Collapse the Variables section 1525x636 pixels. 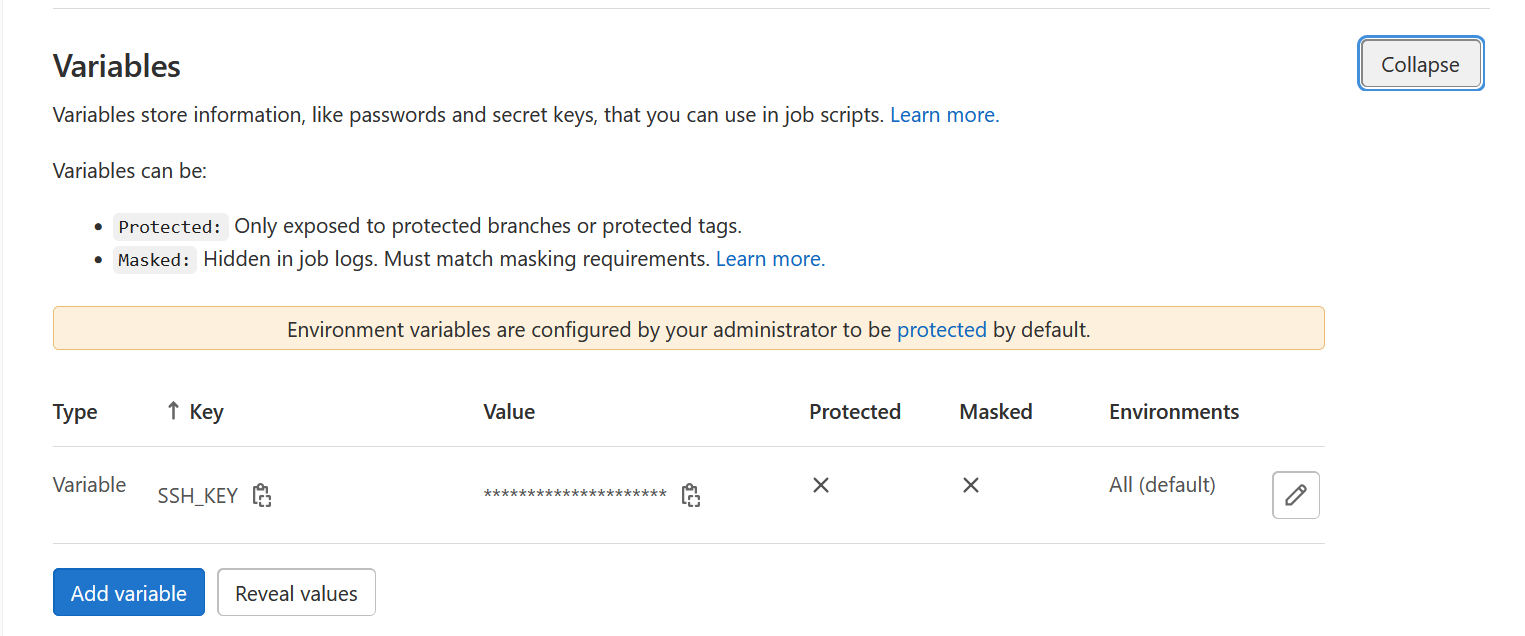(x=1420, y=64)
